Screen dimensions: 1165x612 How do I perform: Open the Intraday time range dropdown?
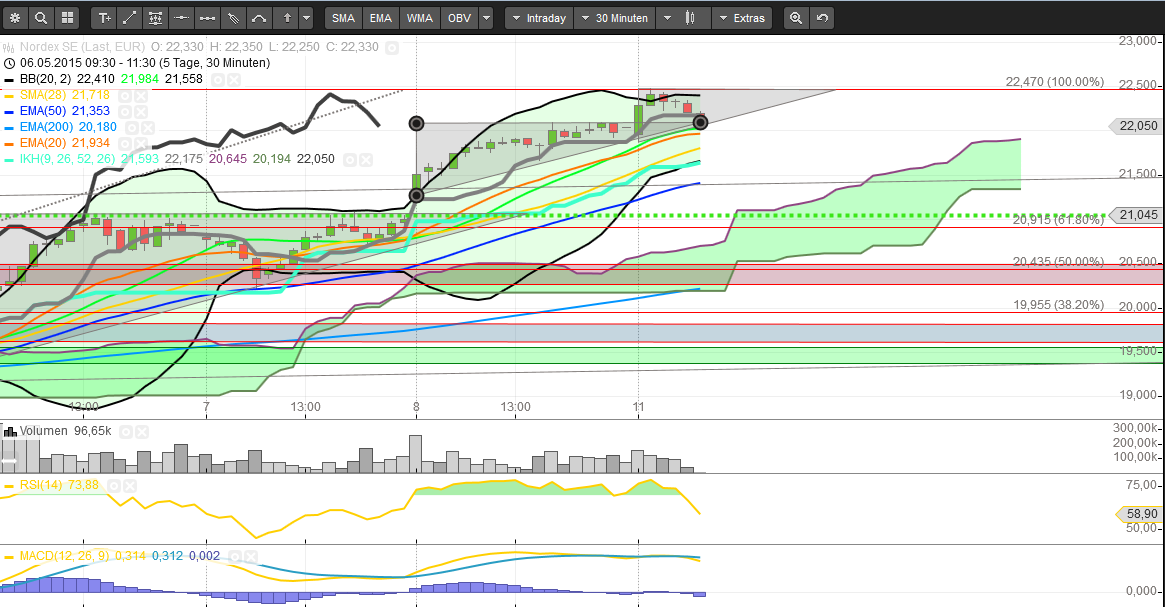click(539, 18)
